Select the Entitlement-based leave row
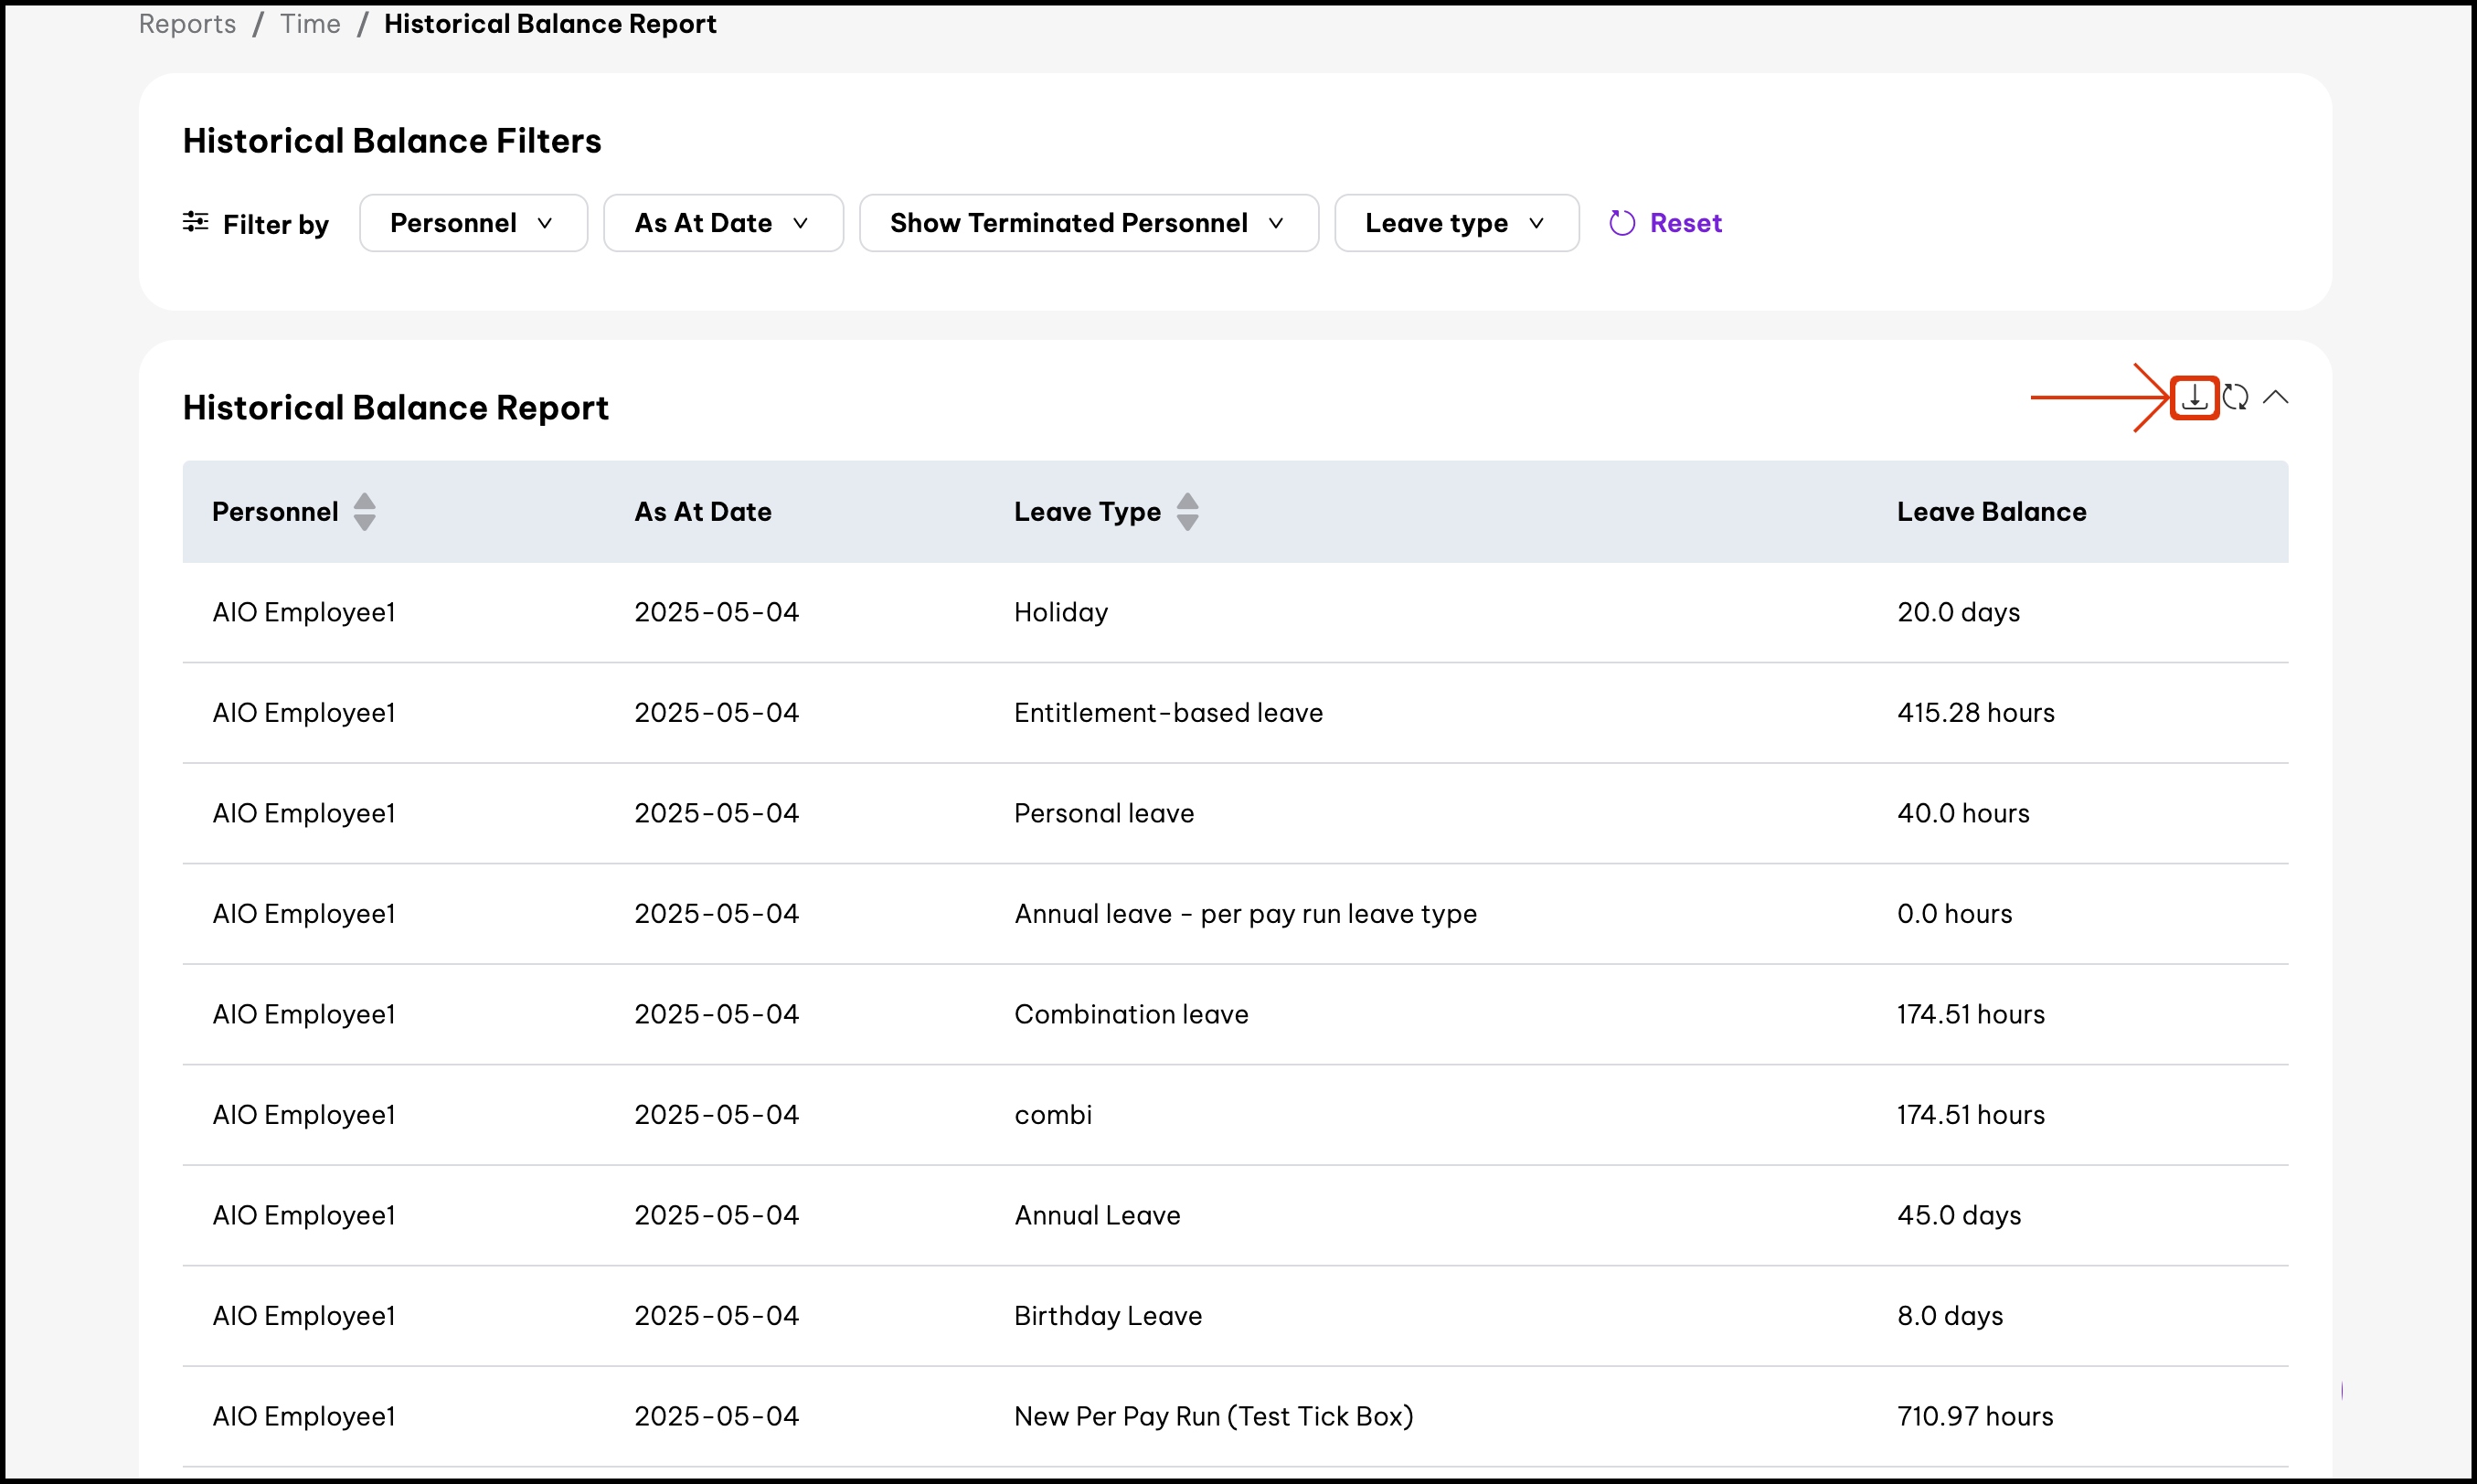The height and width of the screenshot is (1484, 2477). tap(1167, 713)
